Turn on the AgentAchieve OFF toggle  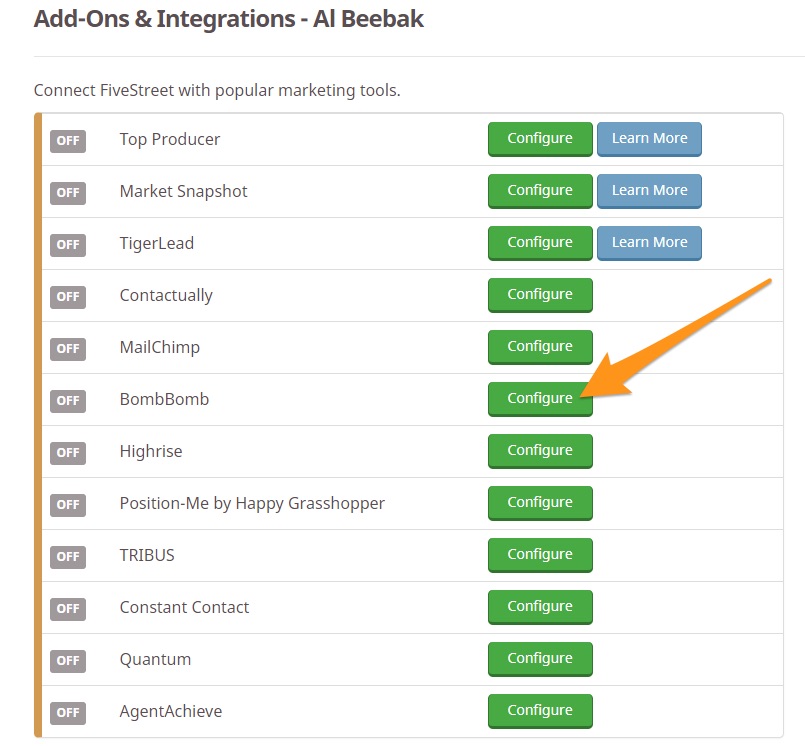pyautogui.click(x=68, y=713)
